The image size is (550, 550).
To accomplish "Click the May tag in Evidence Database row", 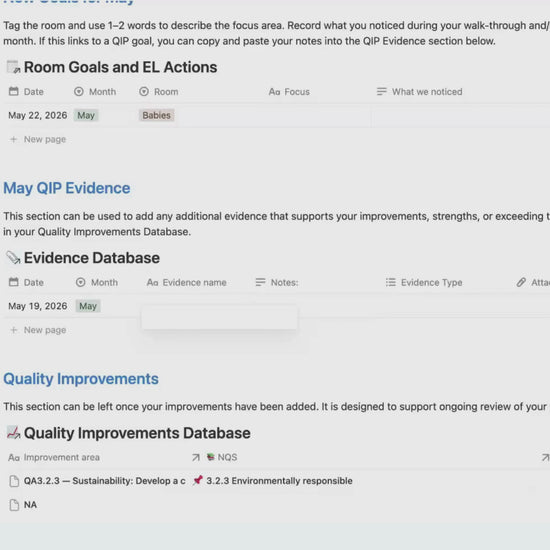I will 88,306.
